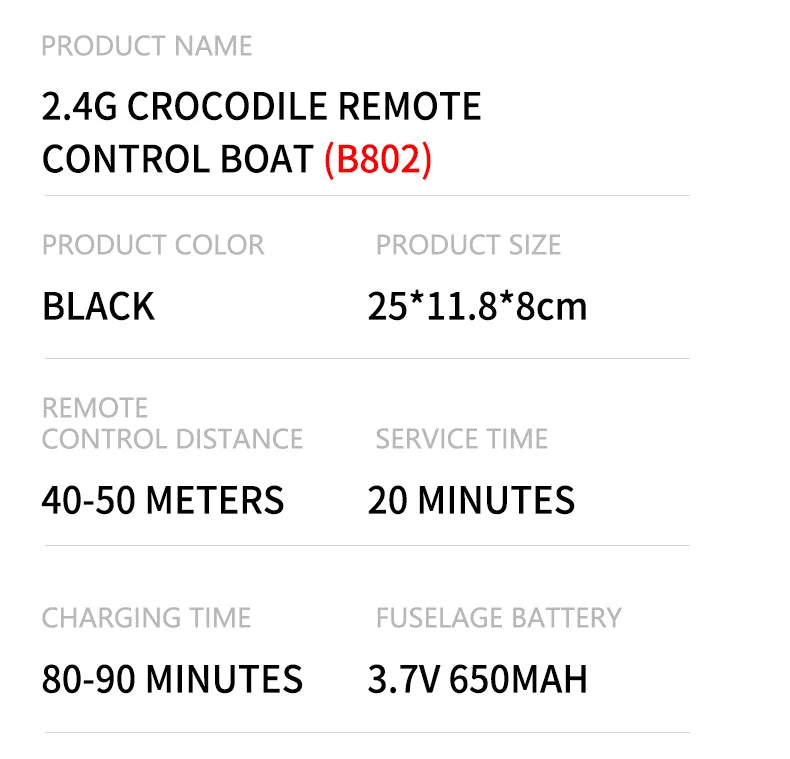Click the divider line beneath the 25*11.8*8cm row
The height and width of the screenshot is (759, 790).
point(366,358)
